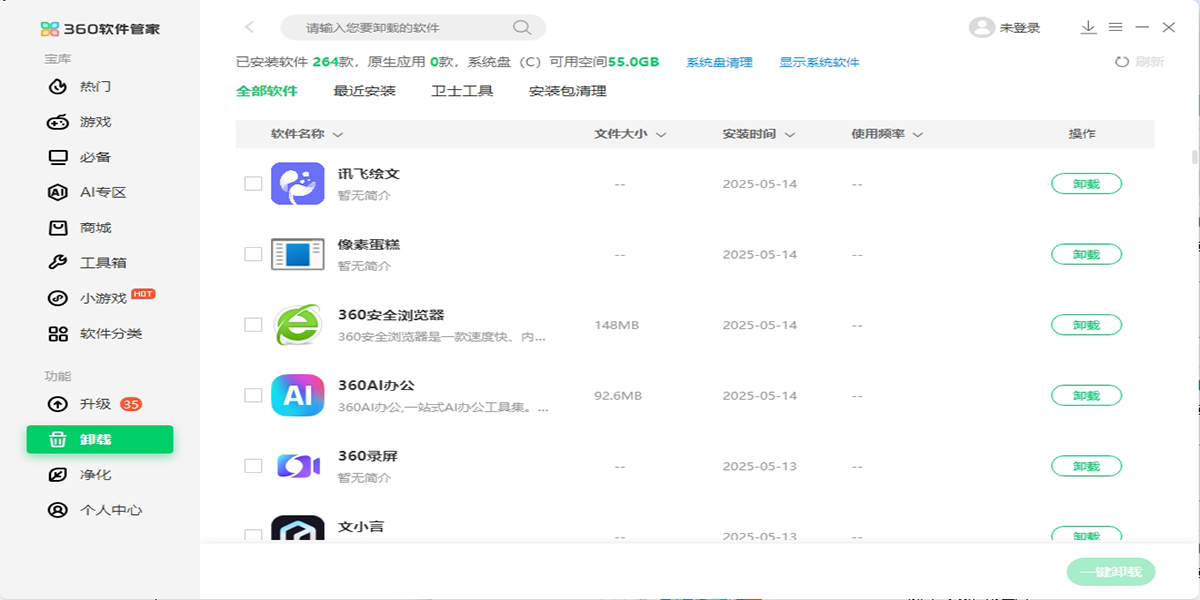
Task: Click the back arrow beside search box
Action: click(250, 27)
